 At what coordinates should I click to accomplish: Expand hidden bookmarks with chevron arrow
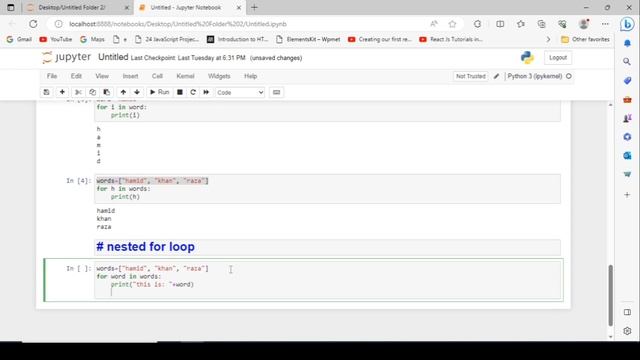548,39
